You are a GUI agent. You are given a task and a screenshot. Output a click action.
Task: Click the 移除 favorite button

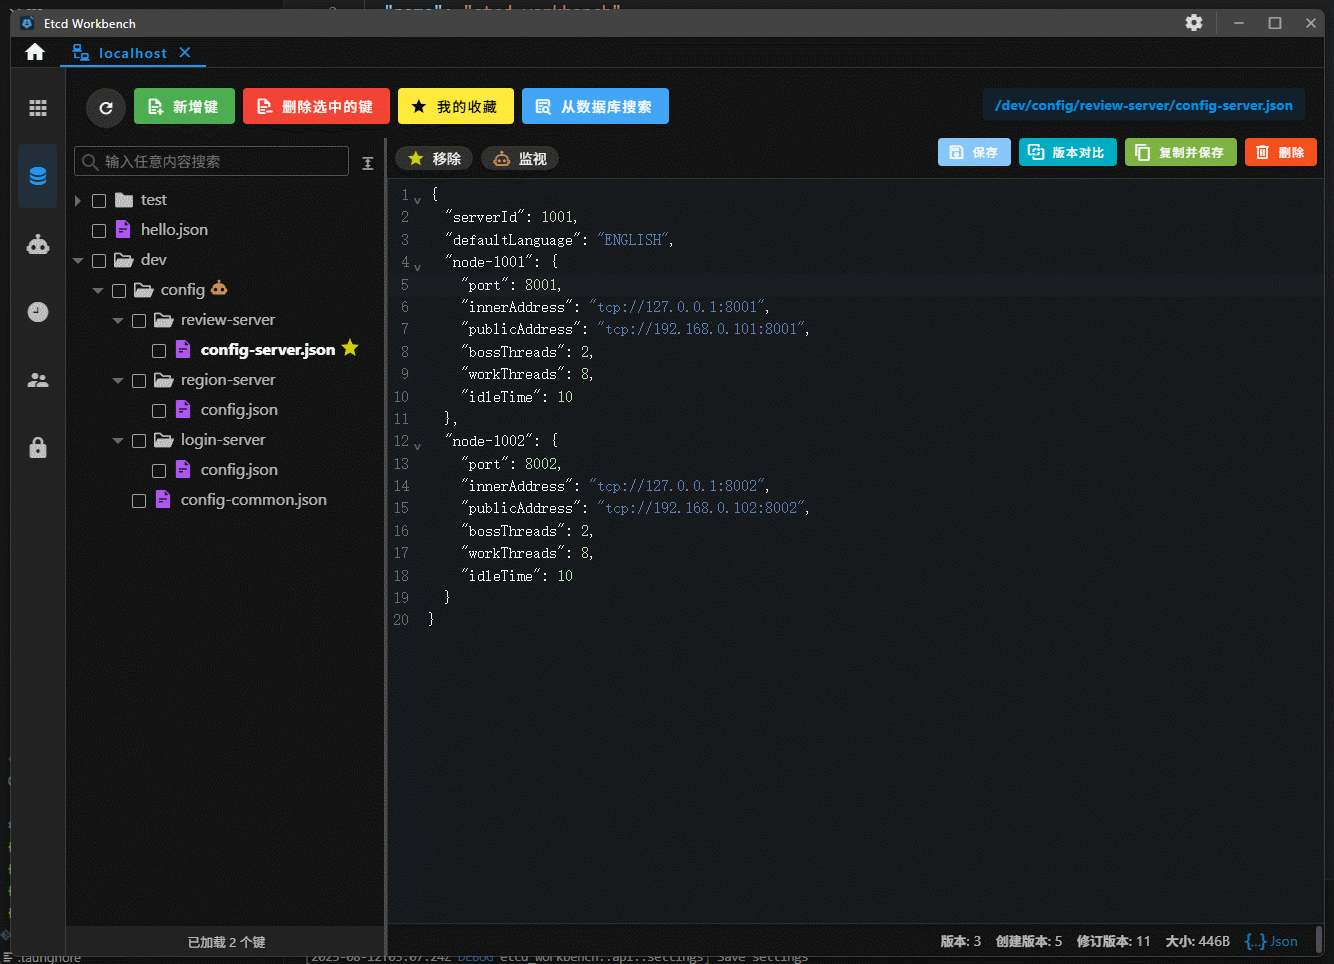(435, 158)
